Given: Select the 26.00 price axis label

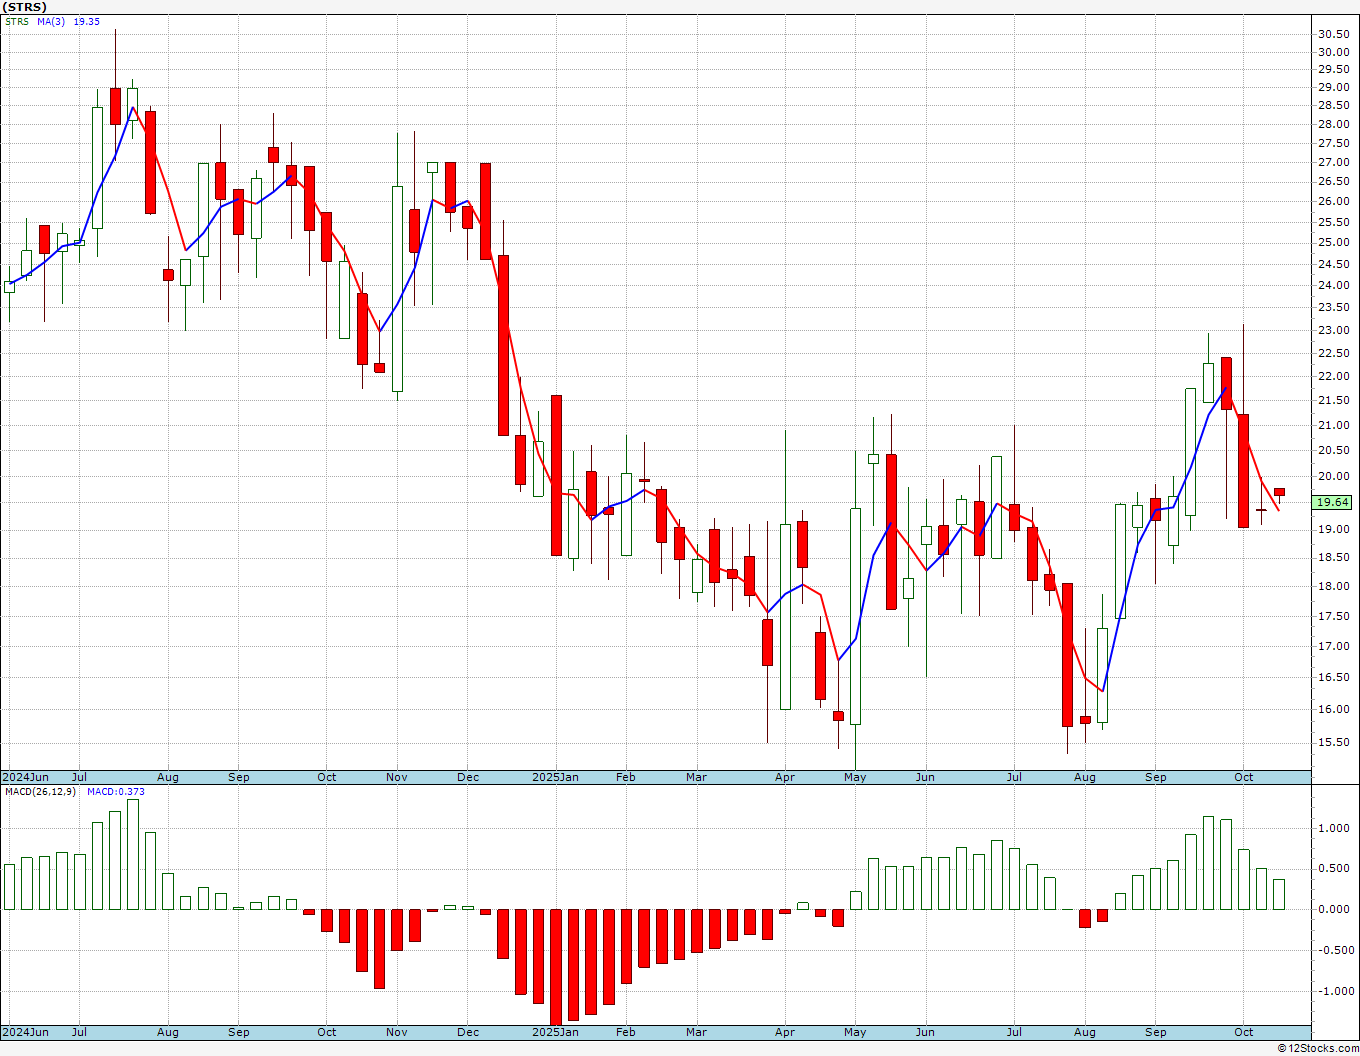Looking at the screenshot, I should click(1333, 201).
